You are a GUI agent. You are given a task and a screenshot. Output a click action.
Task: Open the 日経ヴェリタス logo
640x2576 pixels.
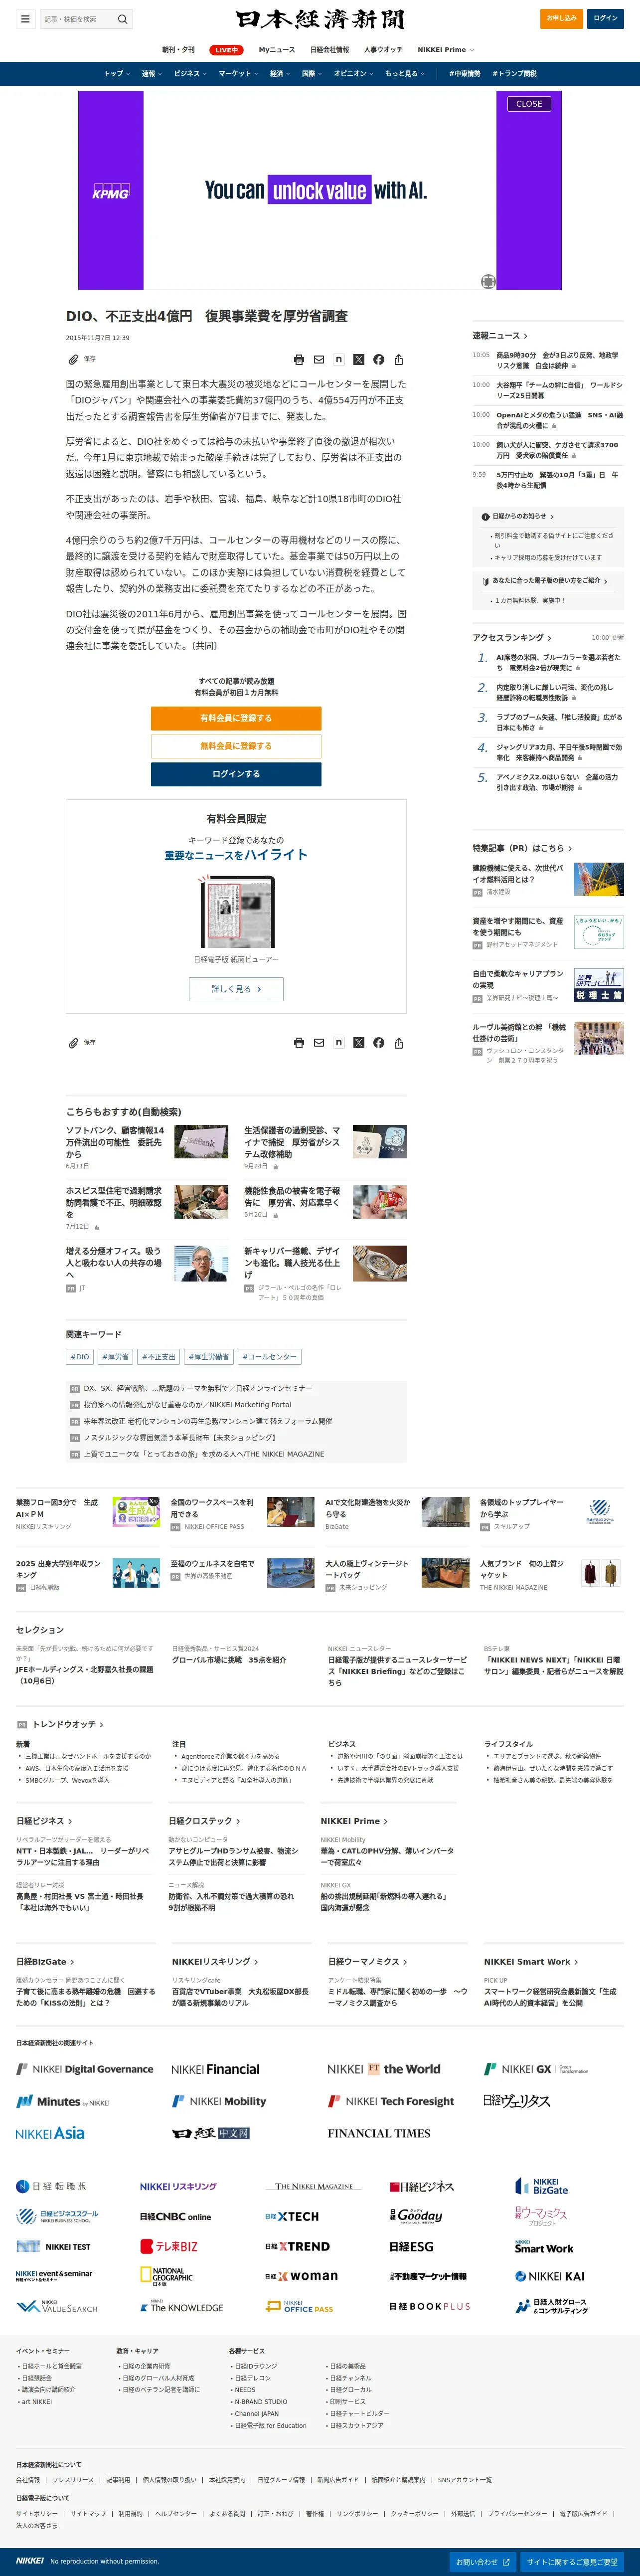tap(517, 2101)
